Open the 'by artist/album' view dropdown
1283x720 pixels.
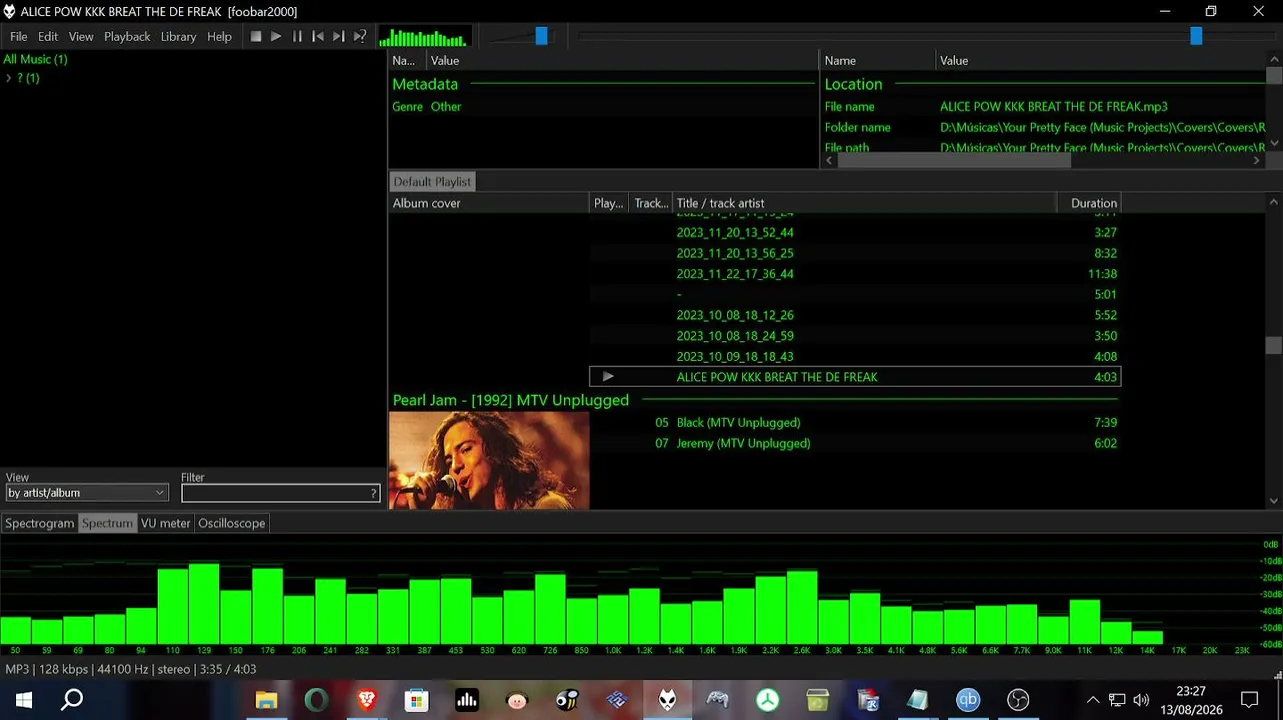click(x=86, y=493)
